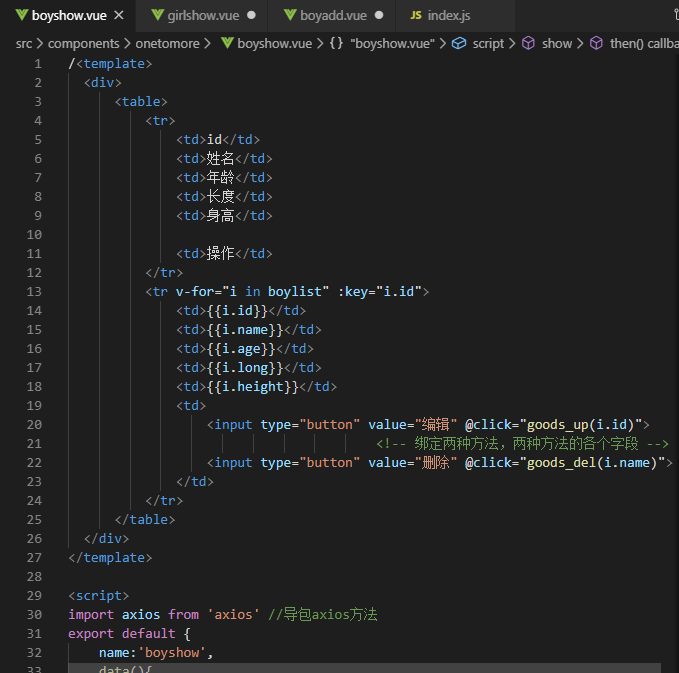Click the curly braces icon in the breadcrumb

tap(336, 43)
